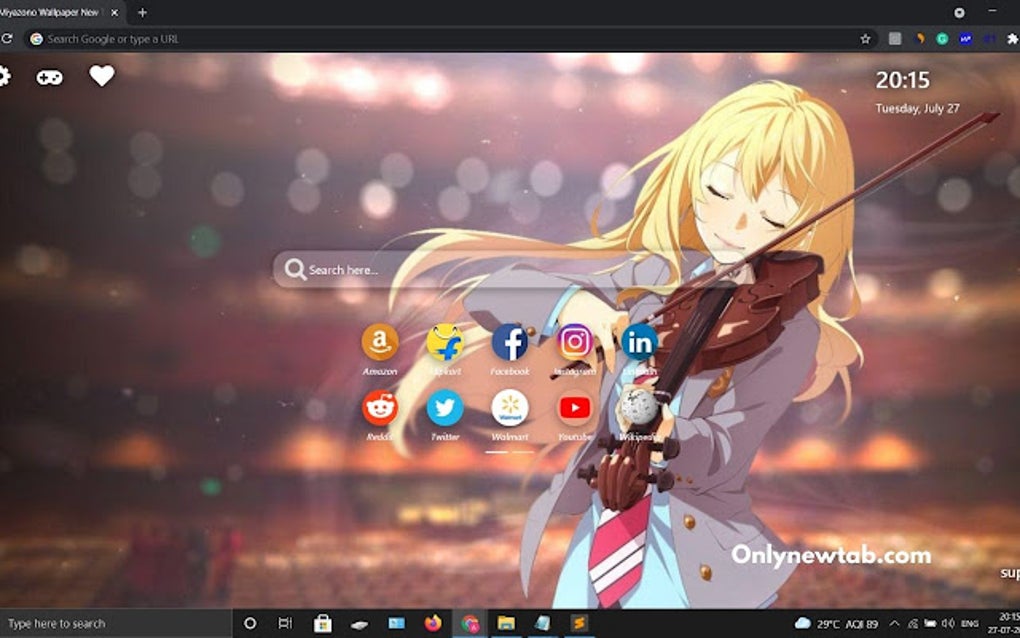Open the Youtube shortcut
Image resolution: width=1020 pixels, height=638 pixels.
point(575,408)
